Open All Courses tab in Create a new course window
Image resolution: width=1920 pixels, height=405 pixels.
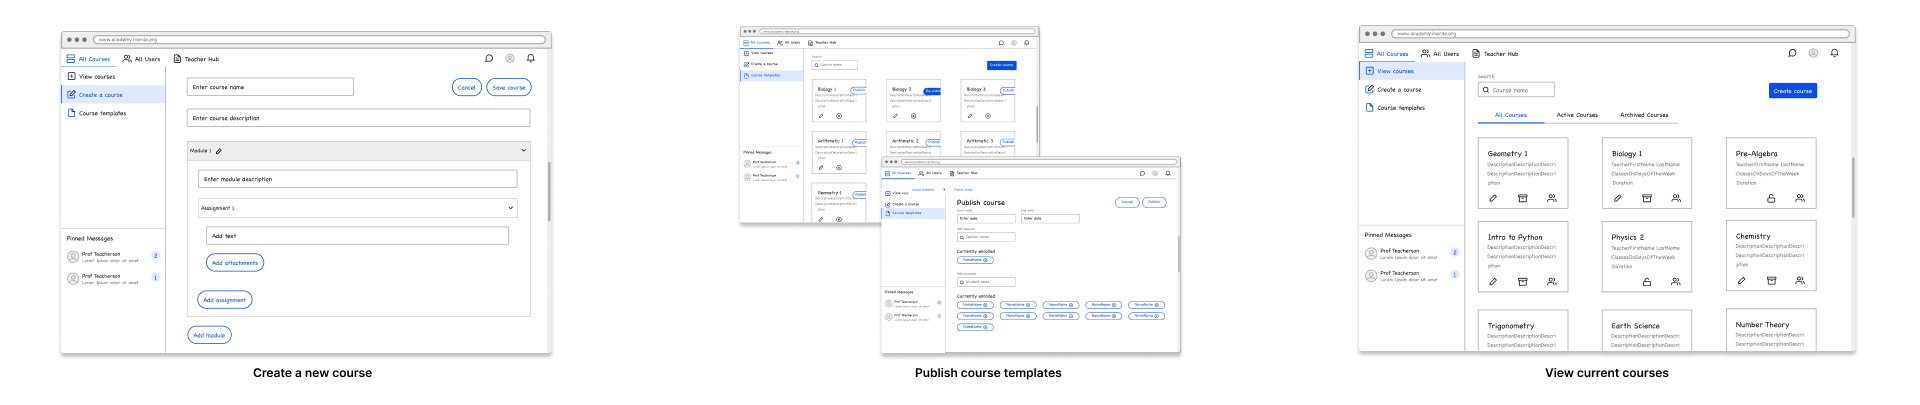88,59
